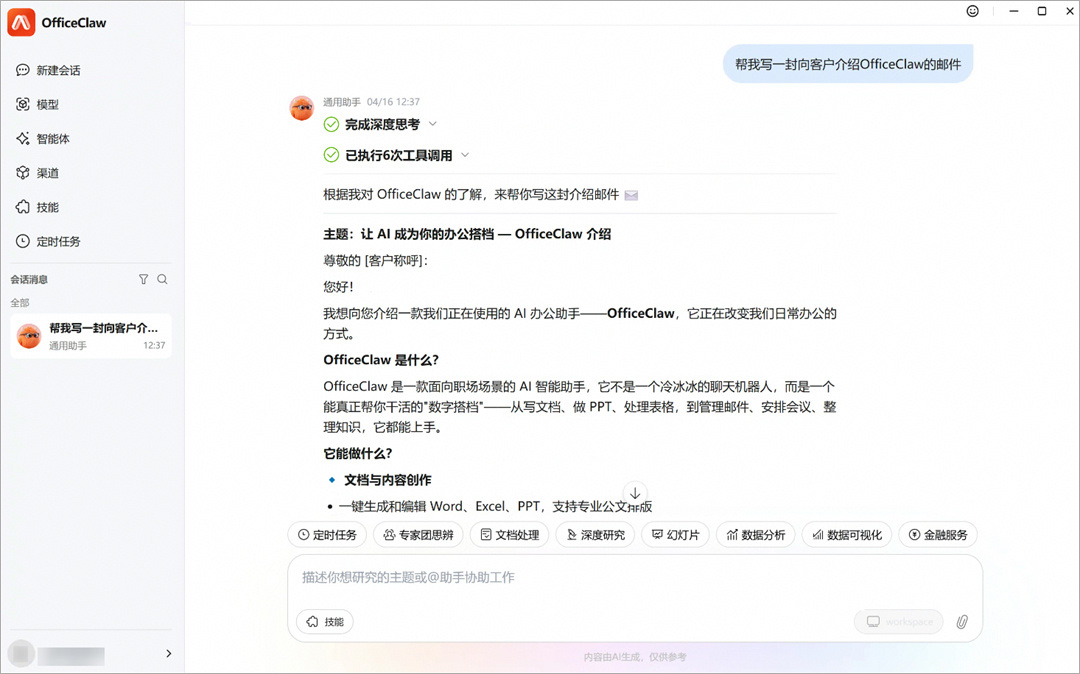This screenshot has width=1080, height=674.
Task: Click the user message bubble about OfficeClaw邮件
Action: pos(848,64)
